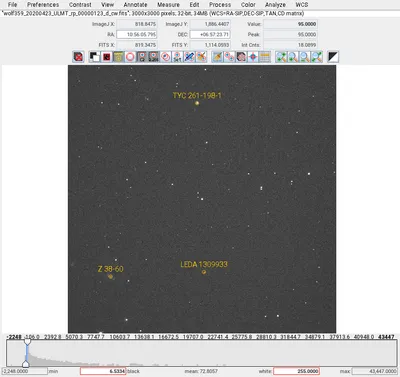Click the third magnifier zoom icon
Viewport: 400px width, 377px height.
click(x=305, y=57)
